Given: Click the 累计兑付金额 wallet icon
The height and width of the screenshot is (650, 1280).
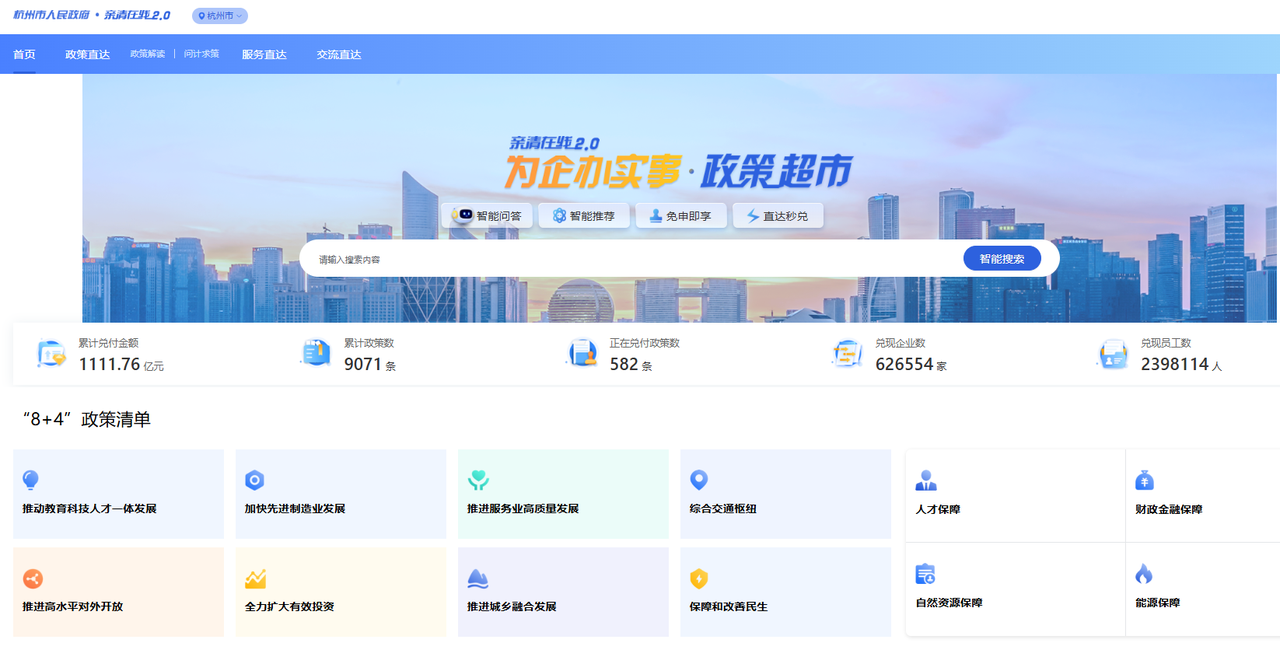Looking at the screenshot, I should point(51,354).
